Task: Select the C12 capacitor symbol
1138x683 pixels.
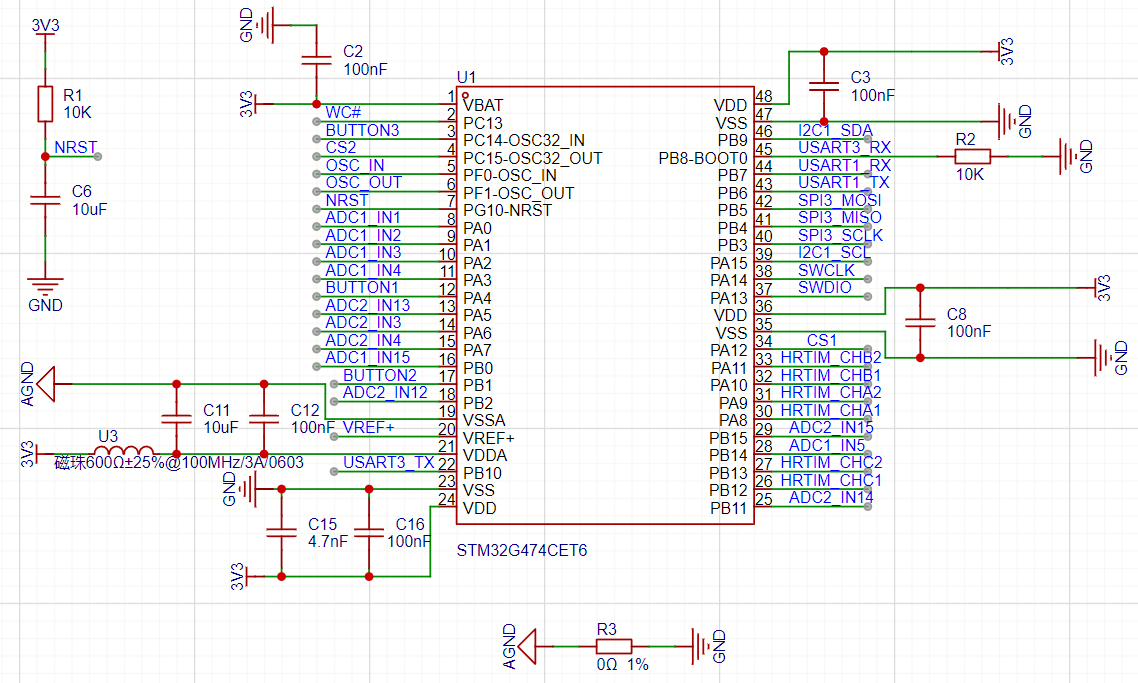Action: click(263, 419)
